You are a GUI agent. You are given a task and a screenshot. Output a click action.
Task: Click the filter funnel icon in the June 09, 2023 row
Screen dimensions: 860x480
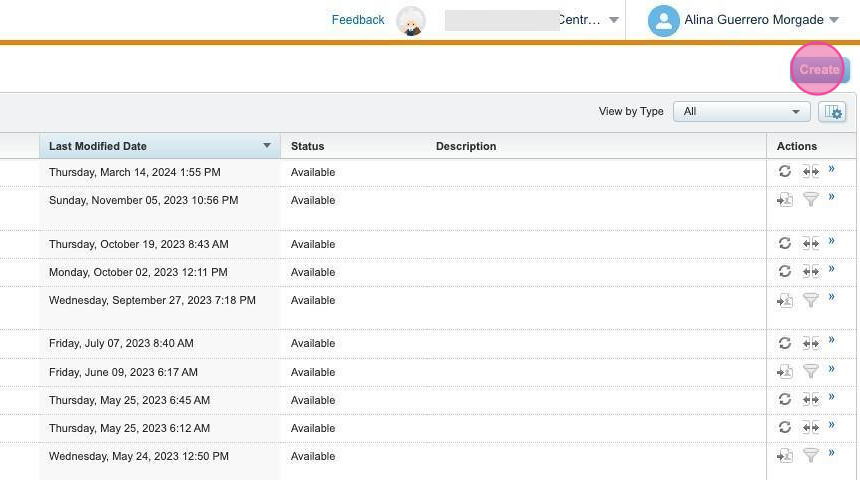click(x=811, y=371)
